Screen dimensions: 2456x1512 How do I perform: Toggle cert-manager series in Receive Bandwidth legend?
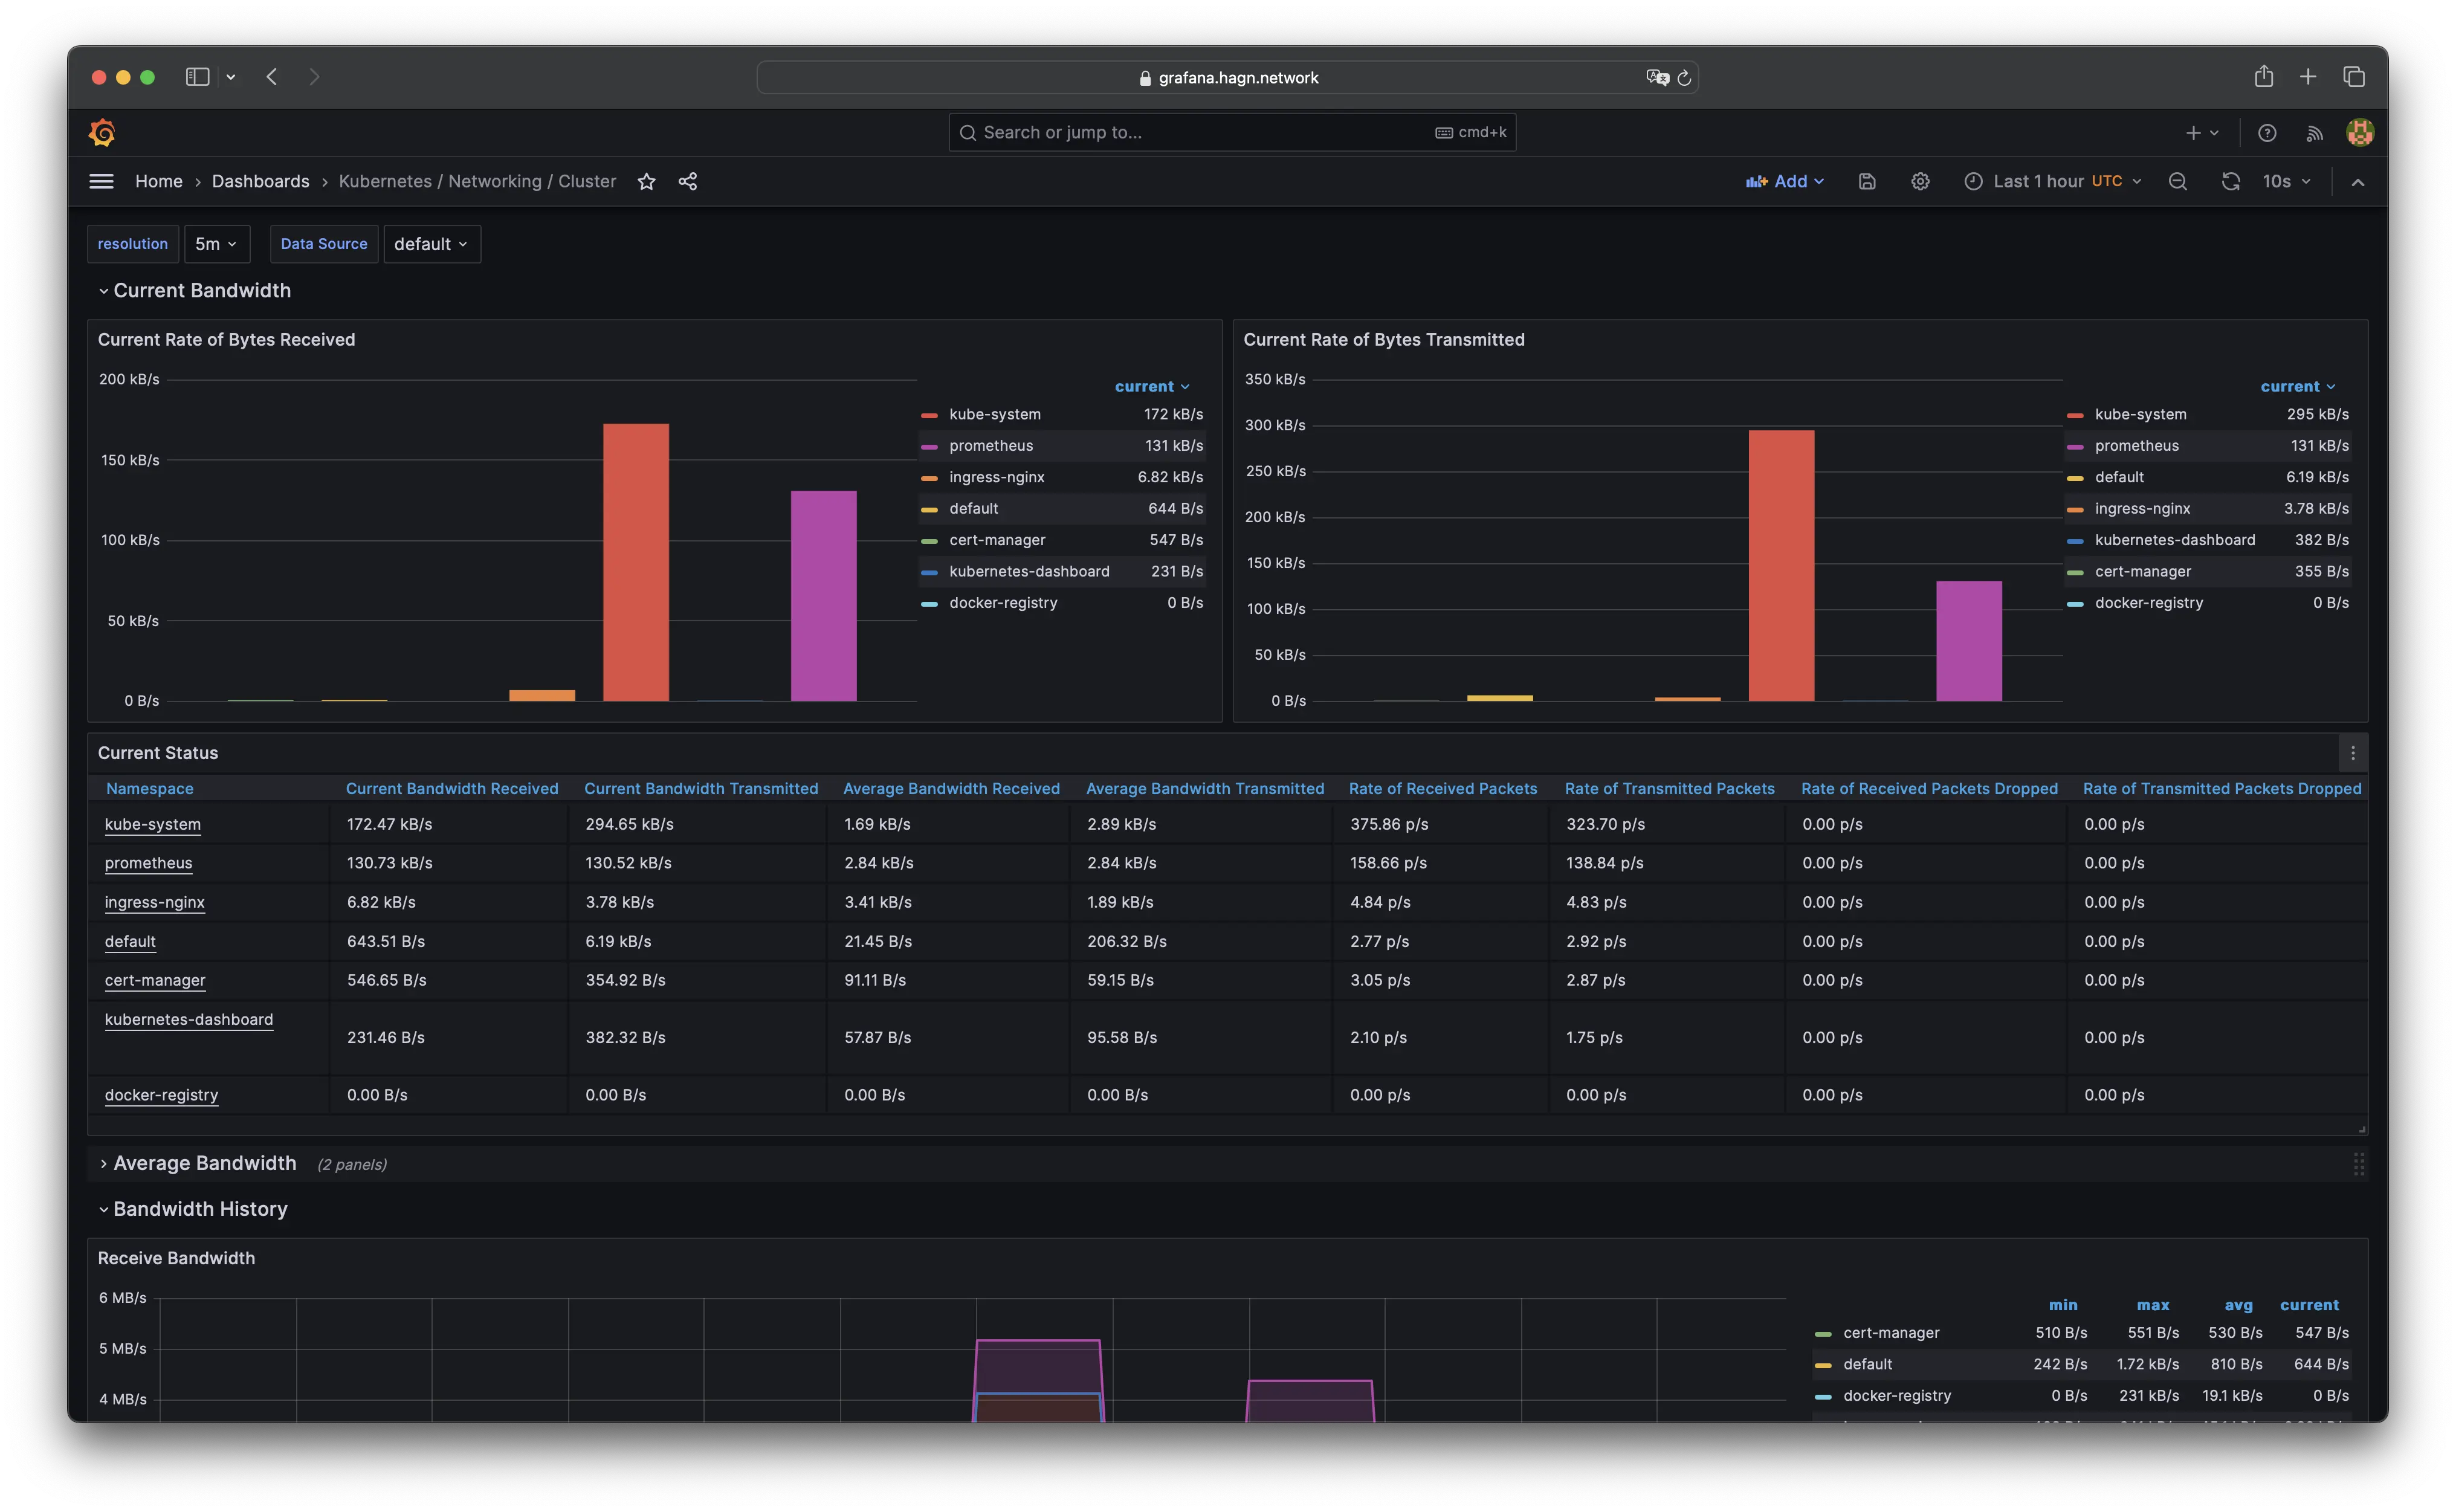(1890, 1333)
